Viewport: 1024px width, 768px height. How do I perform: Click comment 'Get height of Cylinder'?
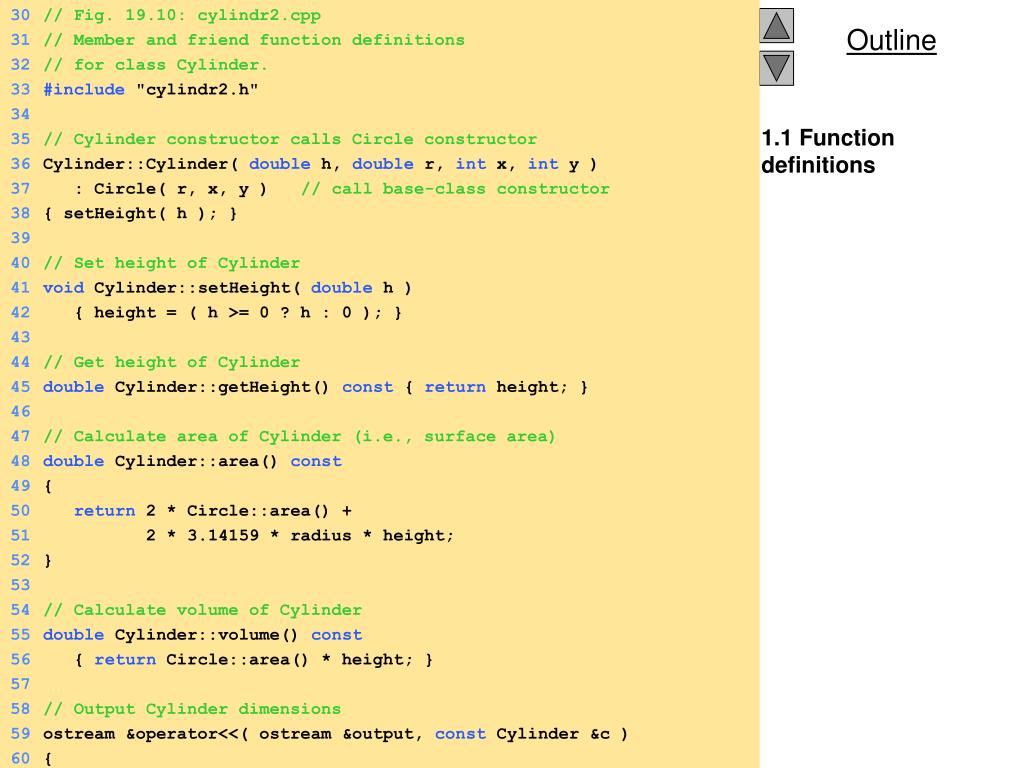172,362
